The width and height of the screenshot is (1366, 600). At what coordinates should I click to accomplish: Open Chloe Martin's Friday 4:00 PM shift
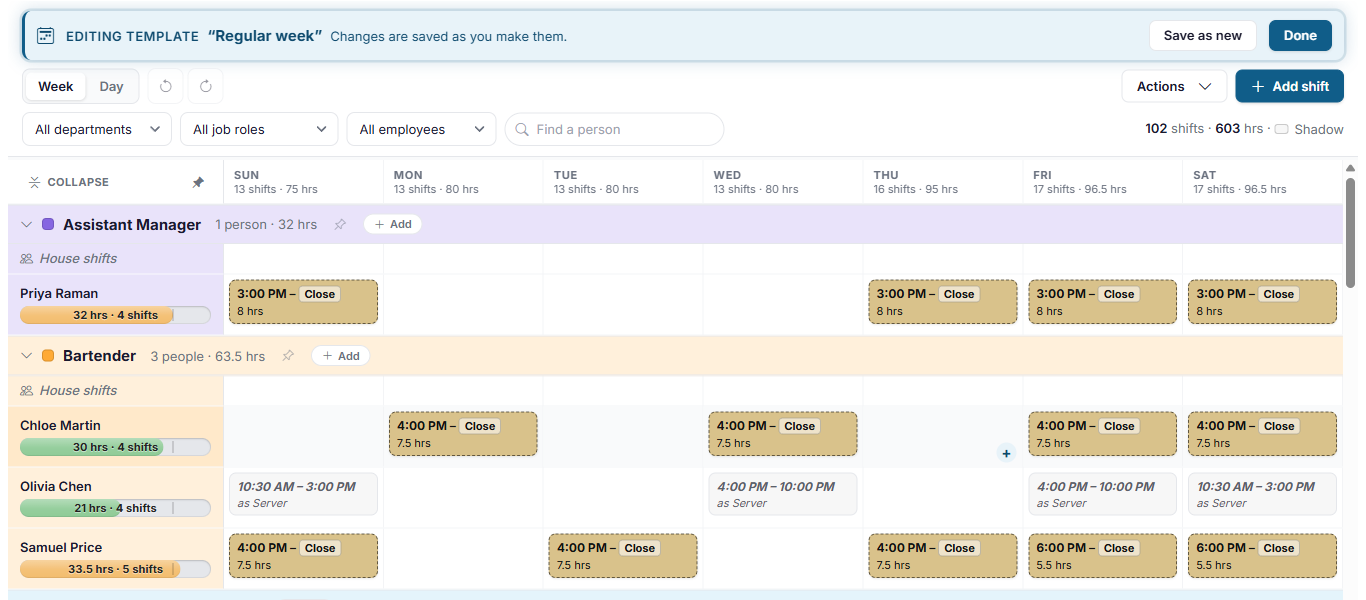(x=1103, y=434)
